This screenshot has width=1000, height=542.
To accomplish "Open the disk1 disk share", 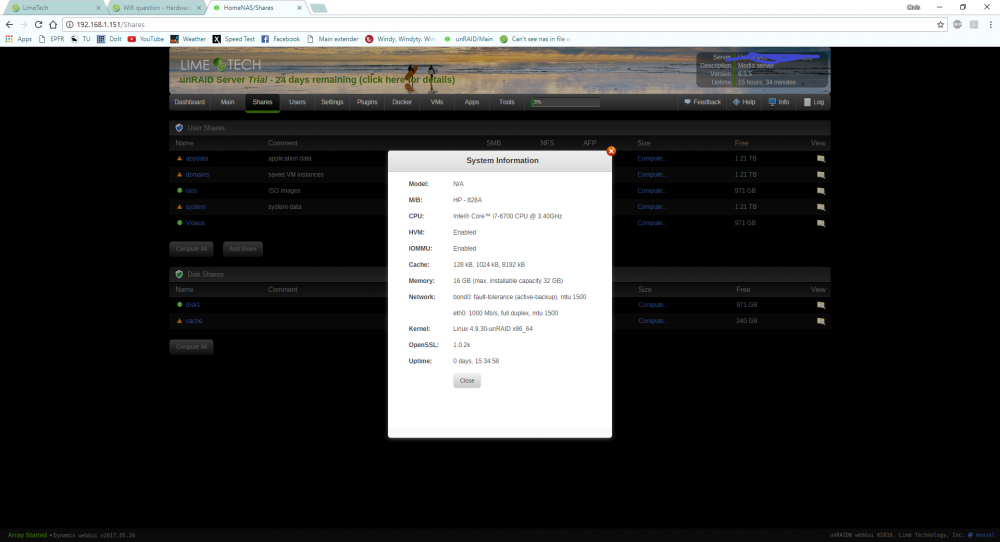I will coord(193,305).
